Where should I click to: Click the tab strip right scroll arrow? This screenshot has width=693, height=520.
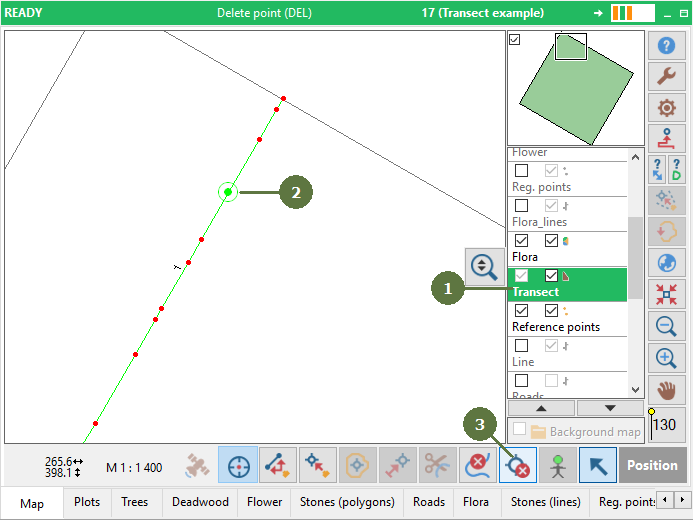tap(682, 500)
